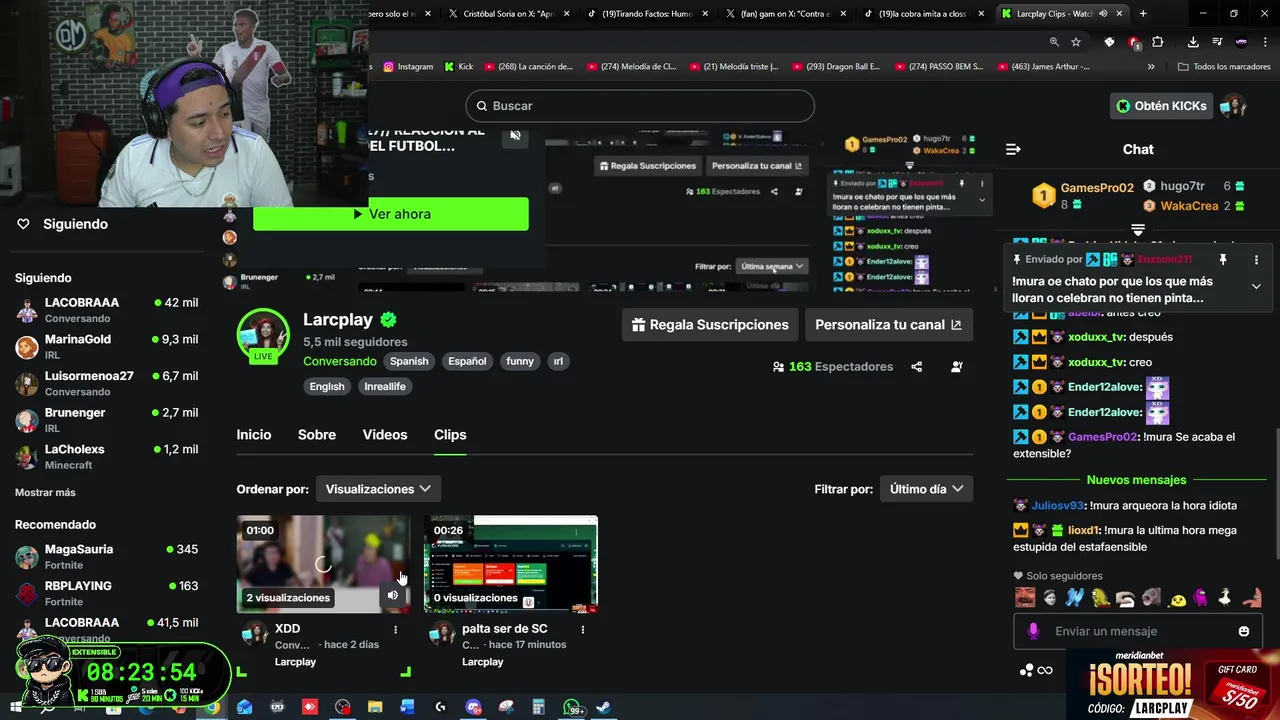Screen dimensions: 1280x720
Task: Open Luisormenoa27 channel in sidebar
Action: [107, 384]
